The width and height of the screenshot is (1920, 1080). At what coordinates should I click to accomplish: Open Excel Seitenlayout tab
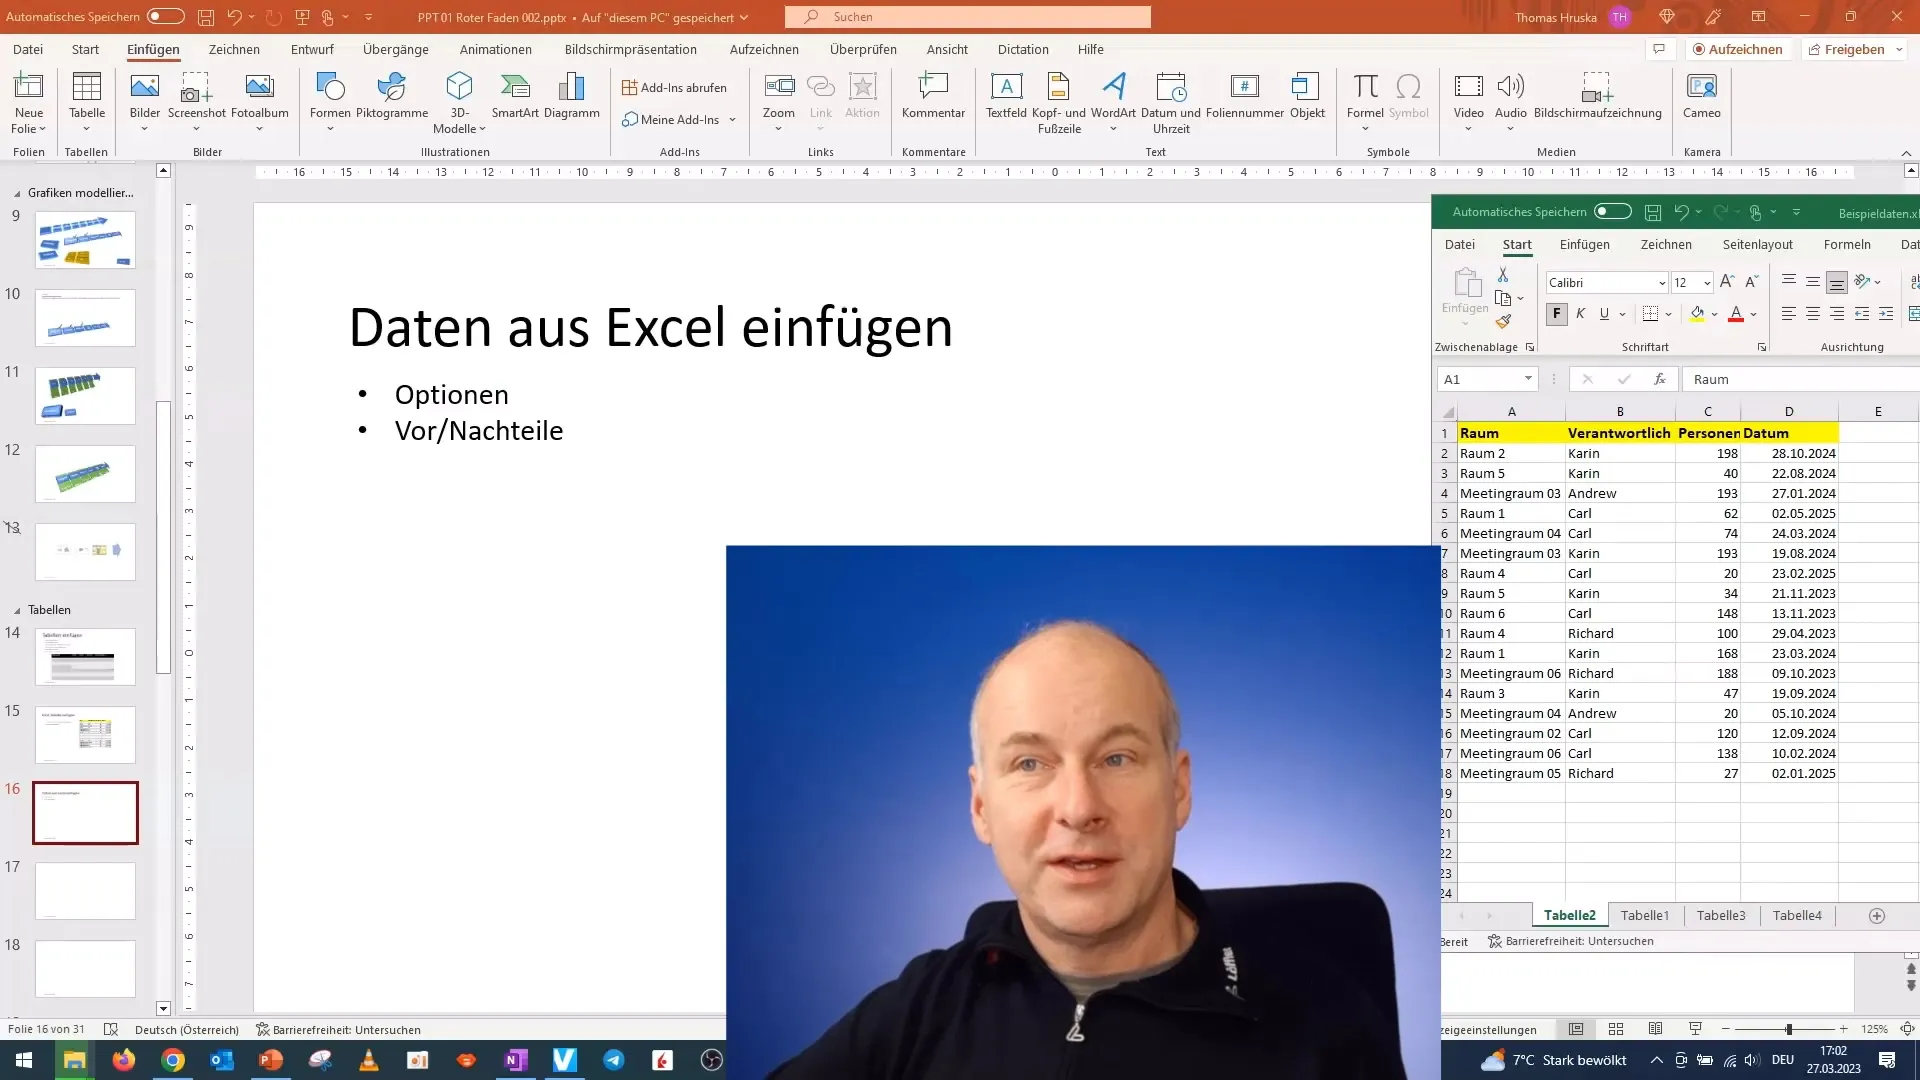click(1757, 244)
